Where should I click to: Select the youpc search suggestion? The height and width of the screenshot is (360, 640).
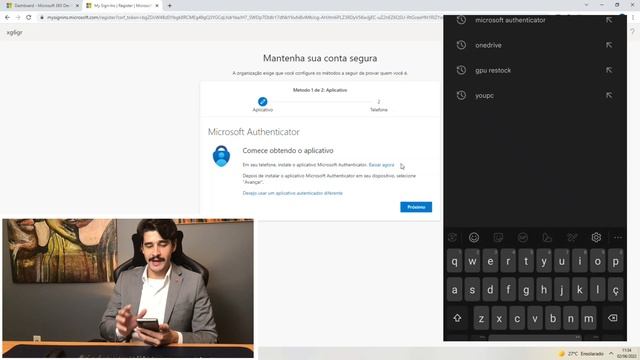(x=484, y=96)
